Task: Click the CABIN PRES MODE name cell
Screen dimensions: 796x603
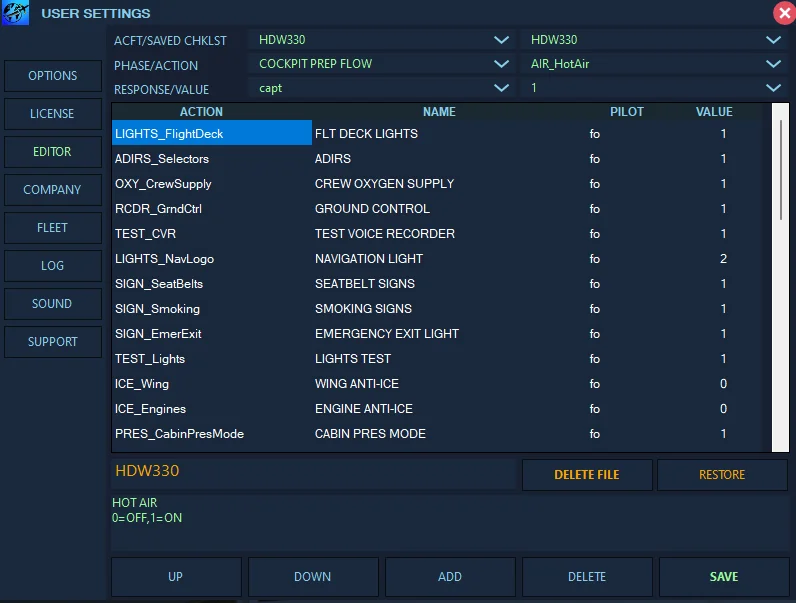Action: coord(370,433)
